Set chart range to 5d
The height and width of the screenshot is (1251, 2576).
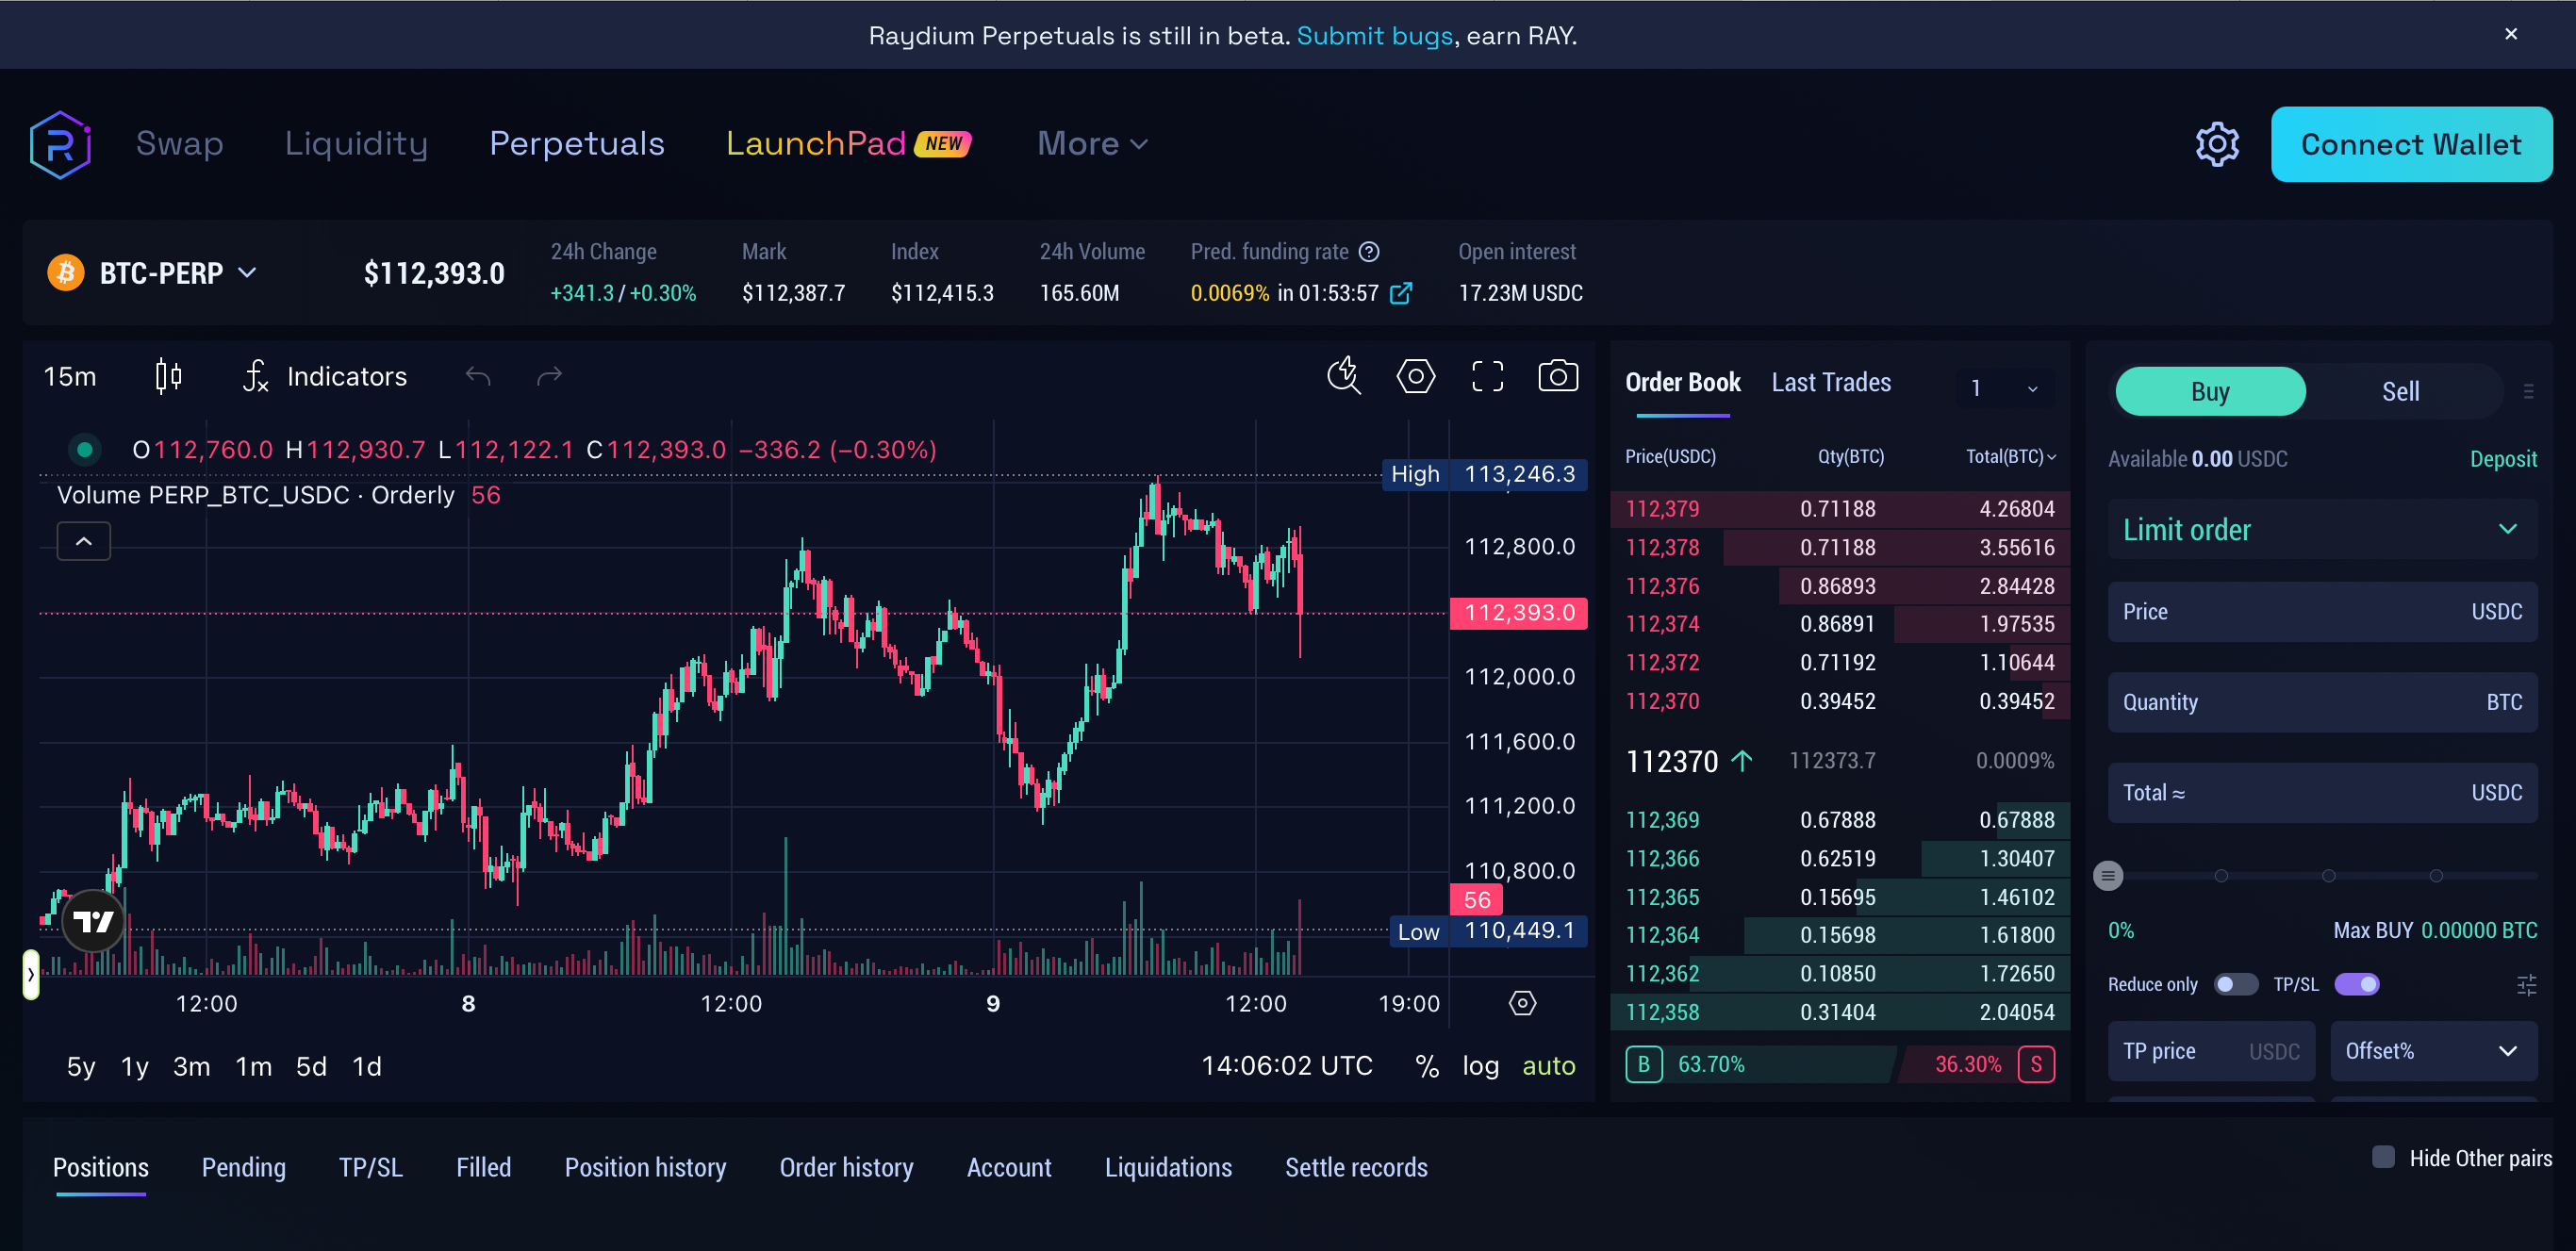[x=311, y=1066]
